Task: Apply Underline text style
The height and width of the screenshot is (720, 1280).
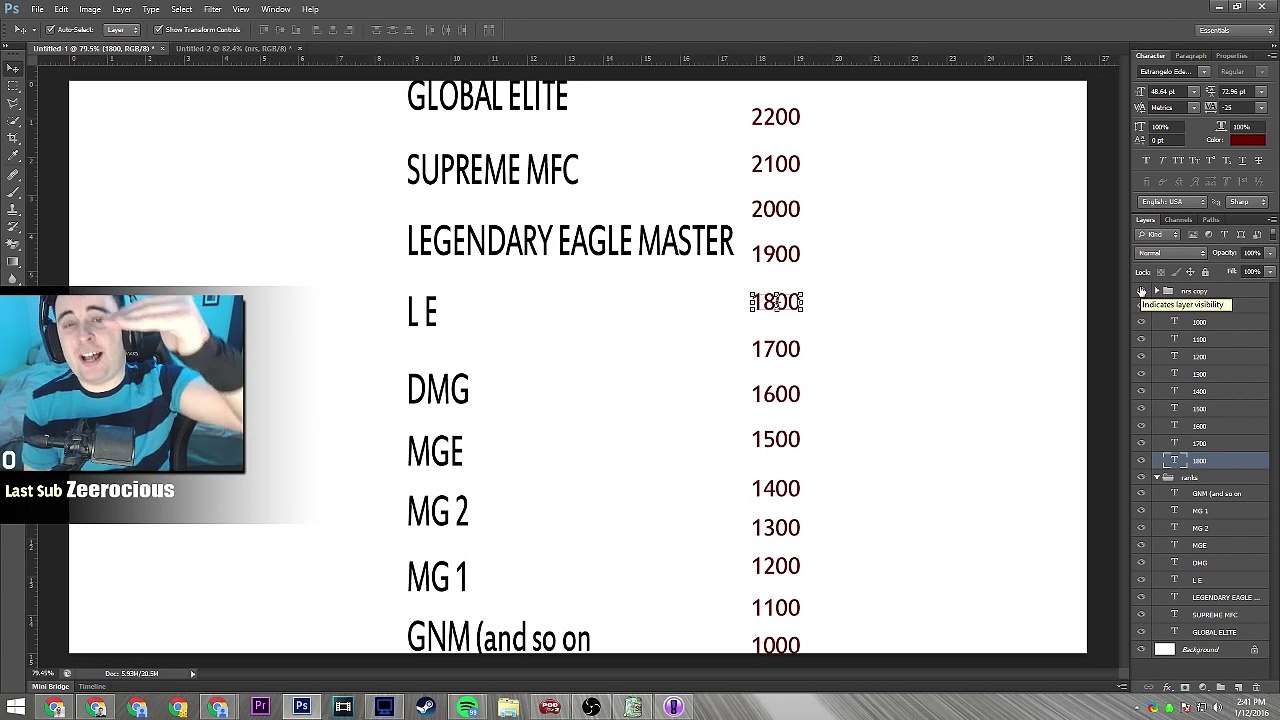Action: (1242, 160)
